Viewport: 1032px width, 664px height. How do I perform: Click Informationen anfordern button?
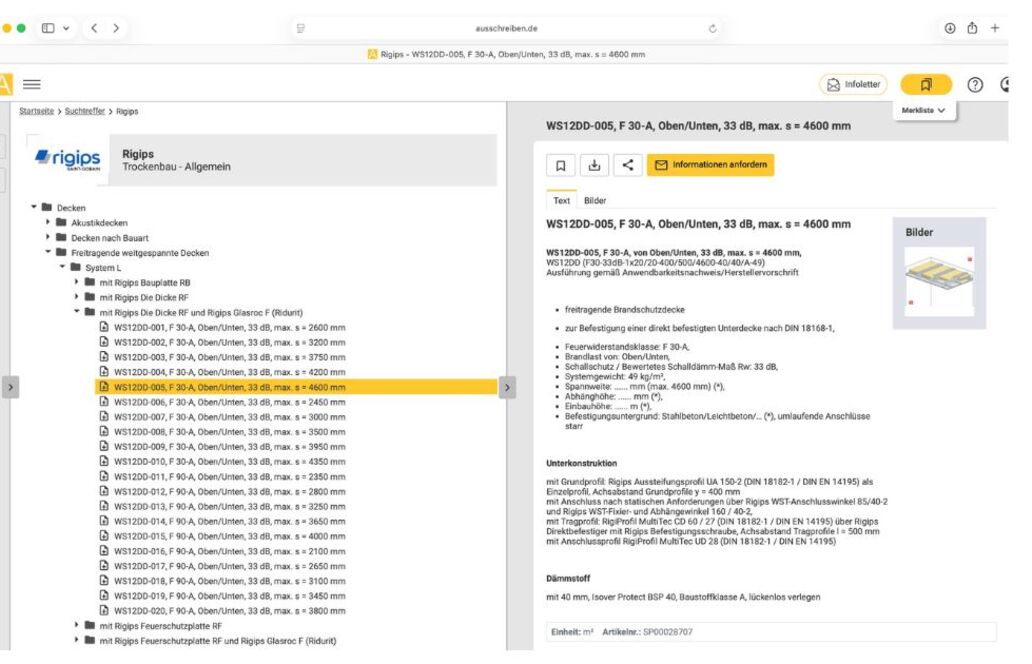[x=710, y=165]
